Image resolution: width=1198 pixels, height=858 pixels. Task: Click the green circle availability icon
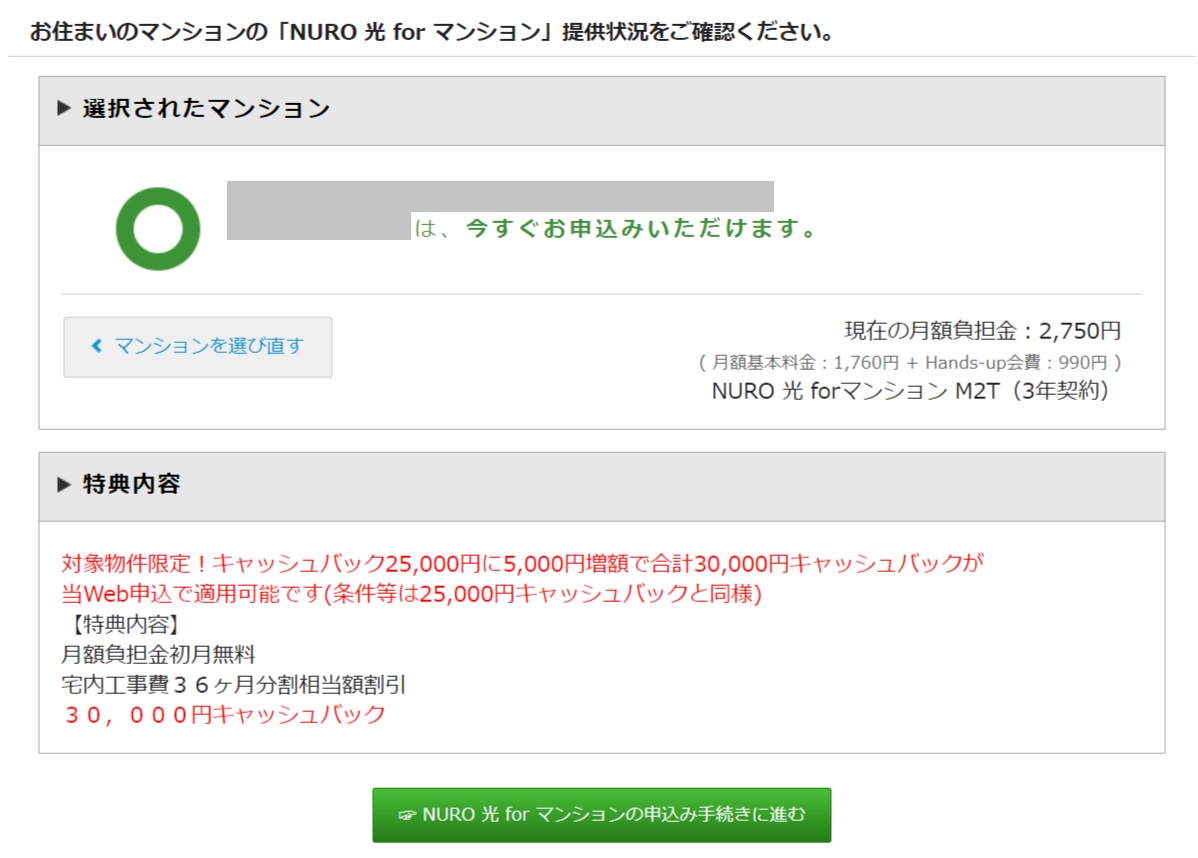tap(158, 229)
